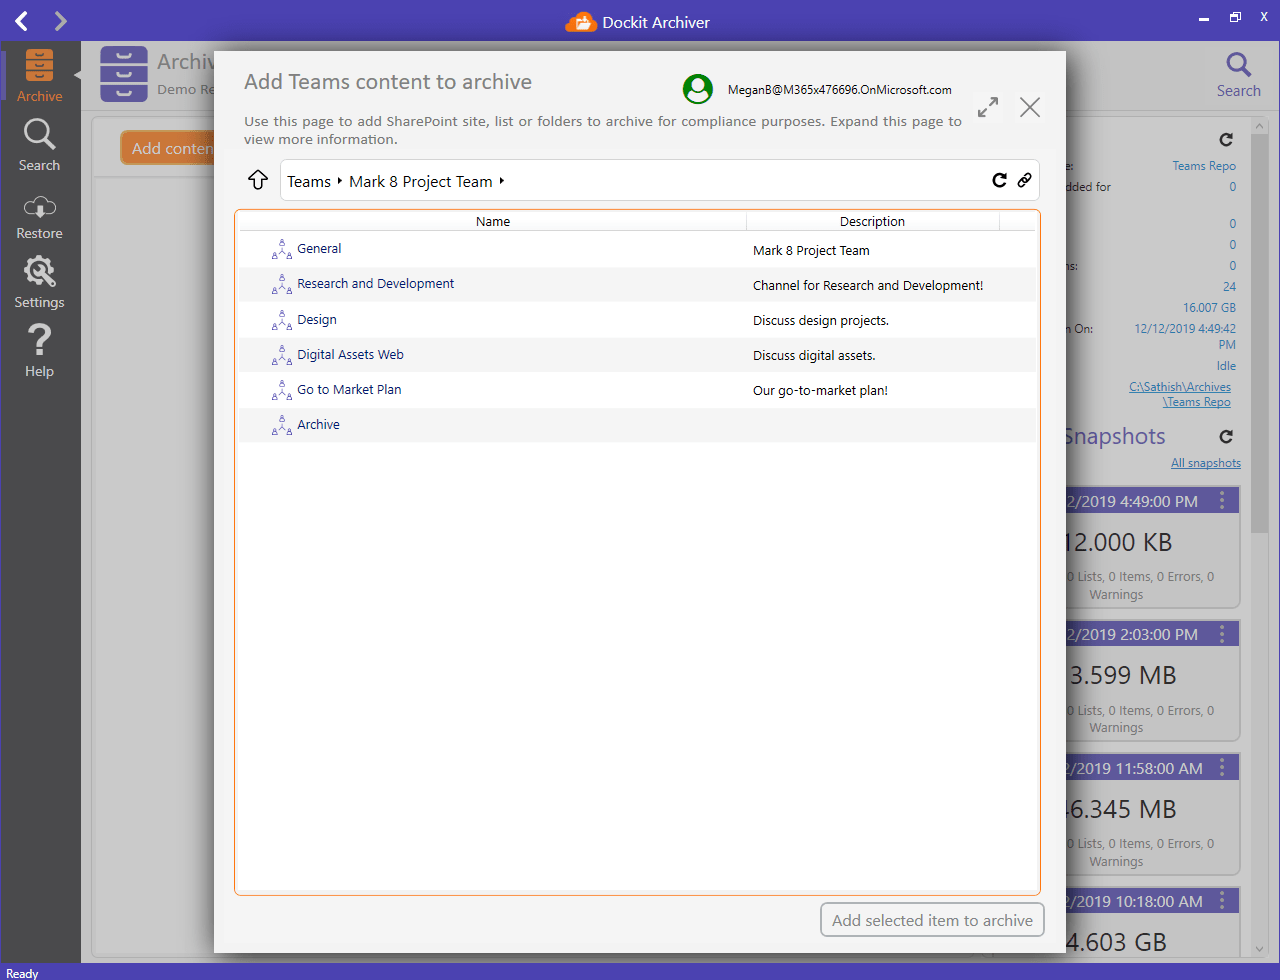
Task: Click the Mark 8 Project Team breadcrumb segment
Action: [x=420, y=181]
